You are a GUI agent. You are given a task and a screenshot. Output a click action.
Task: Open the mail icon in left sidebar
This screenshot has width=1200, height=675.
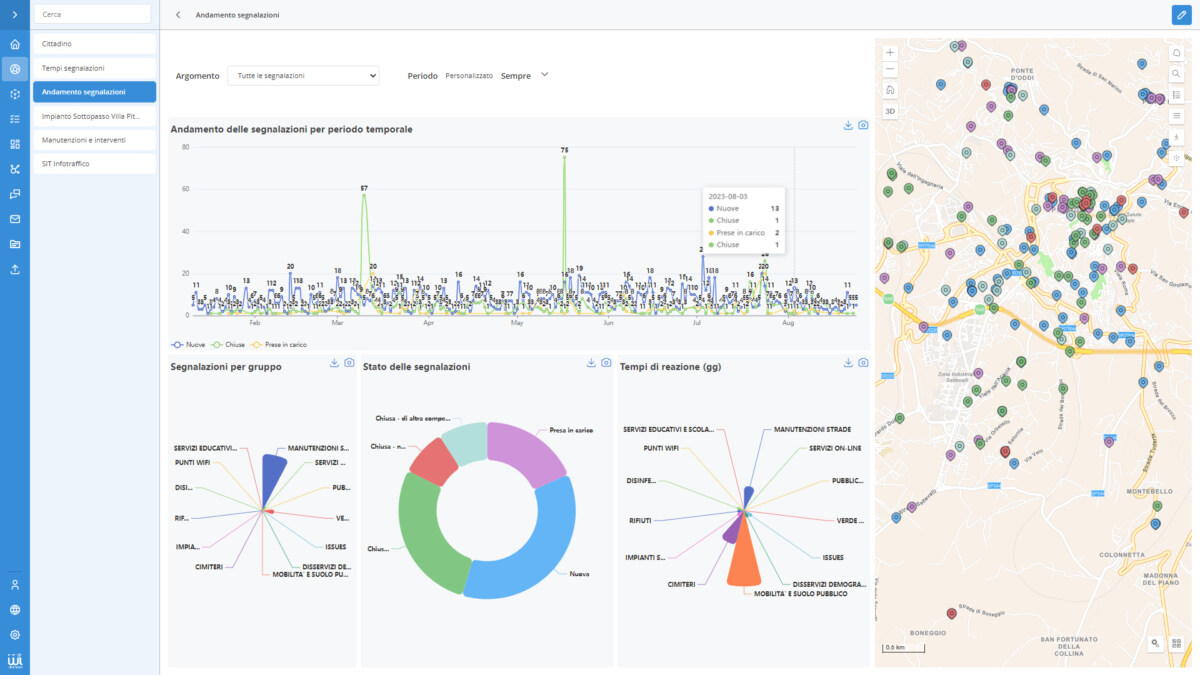pyautogui.click(x=15, y=219)
